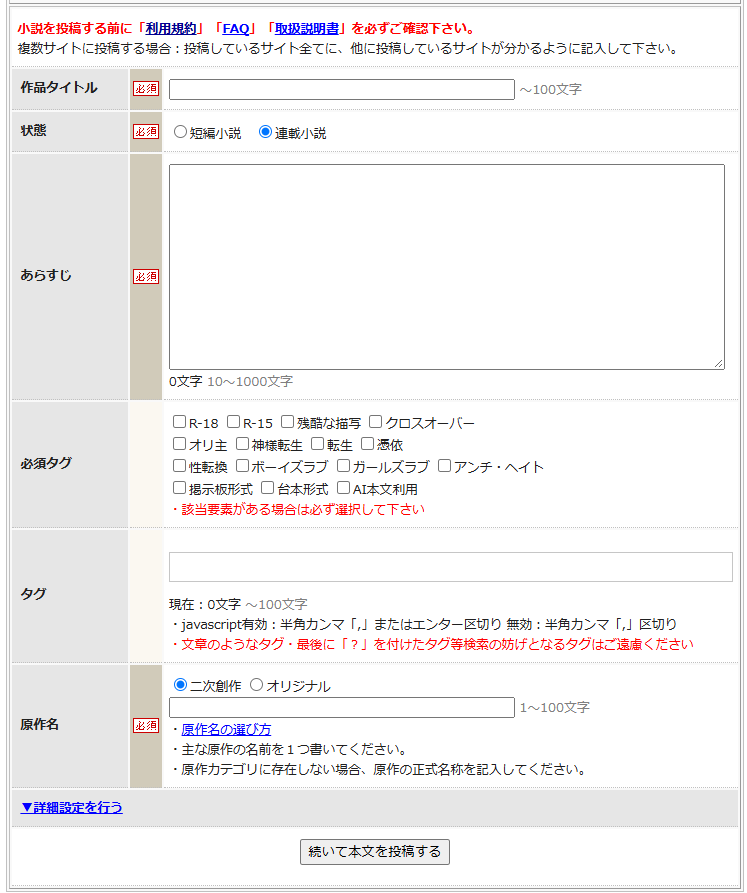Select the オリジナル radio button
The image size is (747, 893).
tap(257, 685)
